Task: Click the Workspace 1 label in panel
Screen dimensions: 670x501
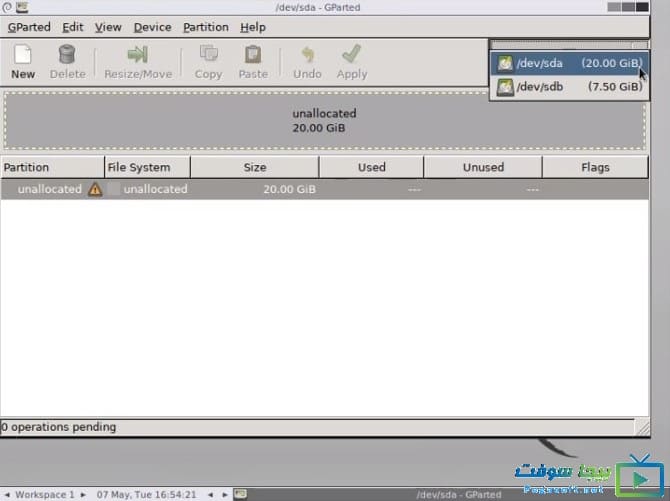Action: [45, 495]
